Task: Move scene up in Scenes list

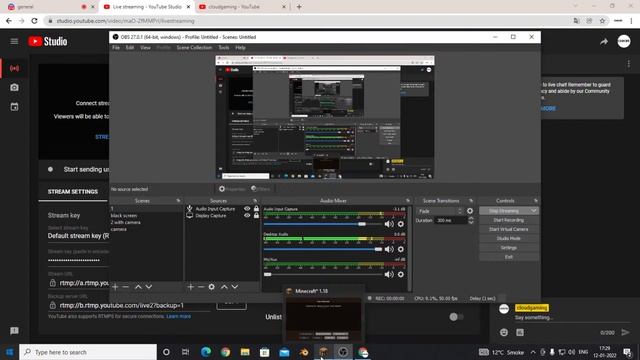Action: click(x=138, y=287)
